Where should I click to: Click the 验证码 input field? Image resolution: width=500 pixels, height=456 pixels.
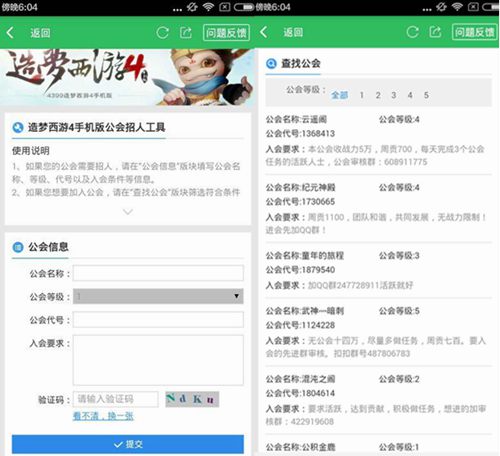point(116,399)
